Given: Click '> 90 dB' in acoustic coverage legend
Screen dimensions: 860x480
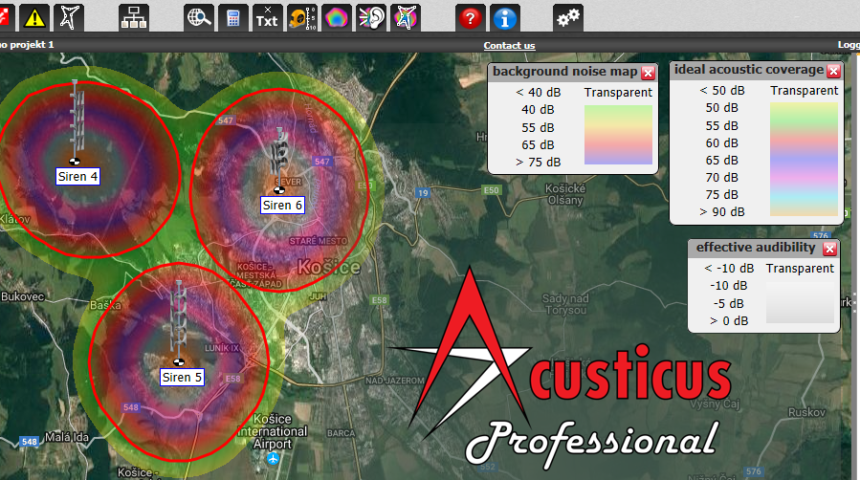Looking at the screenshot, I should point(722,212).
